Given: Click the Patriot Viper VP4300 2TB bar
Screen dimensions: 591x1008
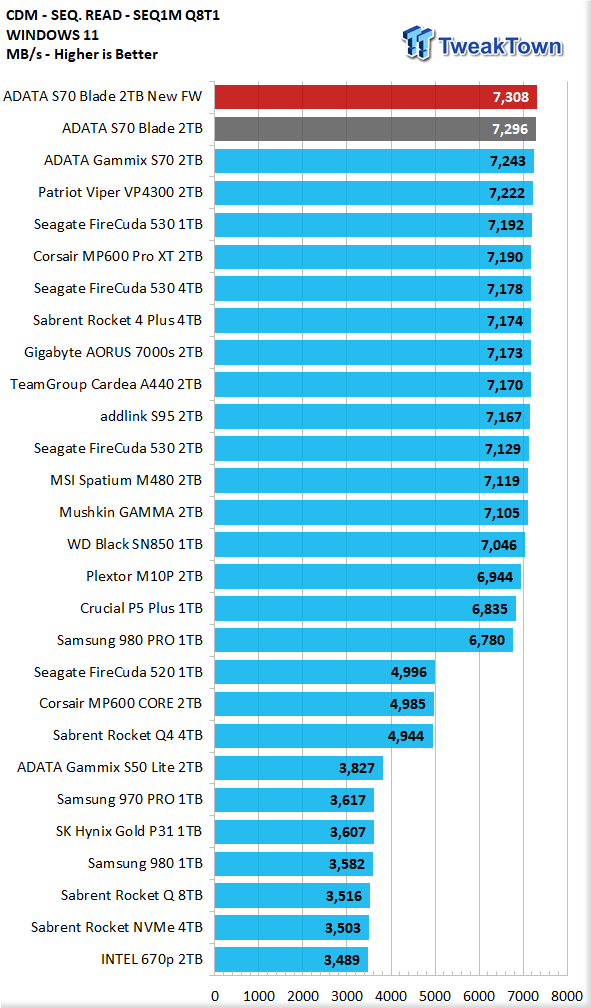Looking at the screenshot, I should tap(374, 193).
